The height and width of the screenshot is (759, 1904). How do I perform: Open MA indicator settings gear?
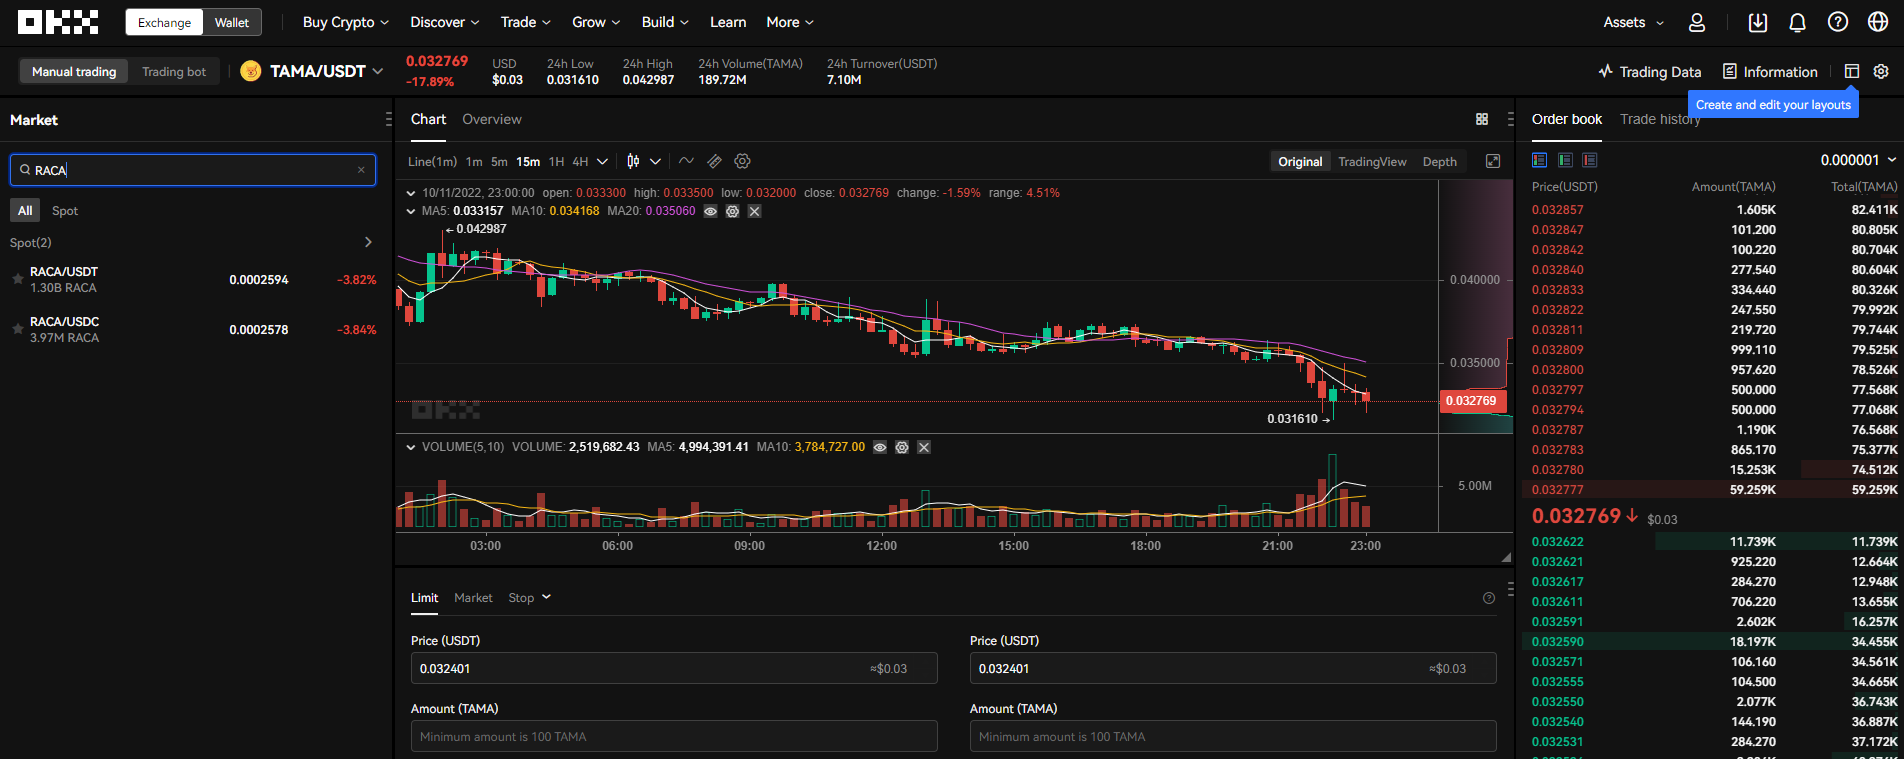[x=732, y=211]
